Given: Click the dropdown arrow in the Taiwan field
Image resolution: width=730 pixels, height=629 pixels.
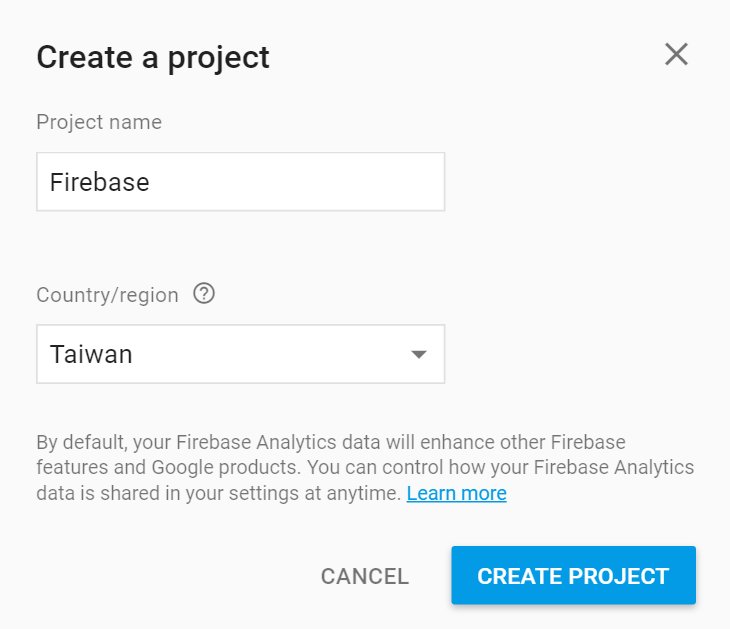Looking at the screenshot, I should click(419, 355).
